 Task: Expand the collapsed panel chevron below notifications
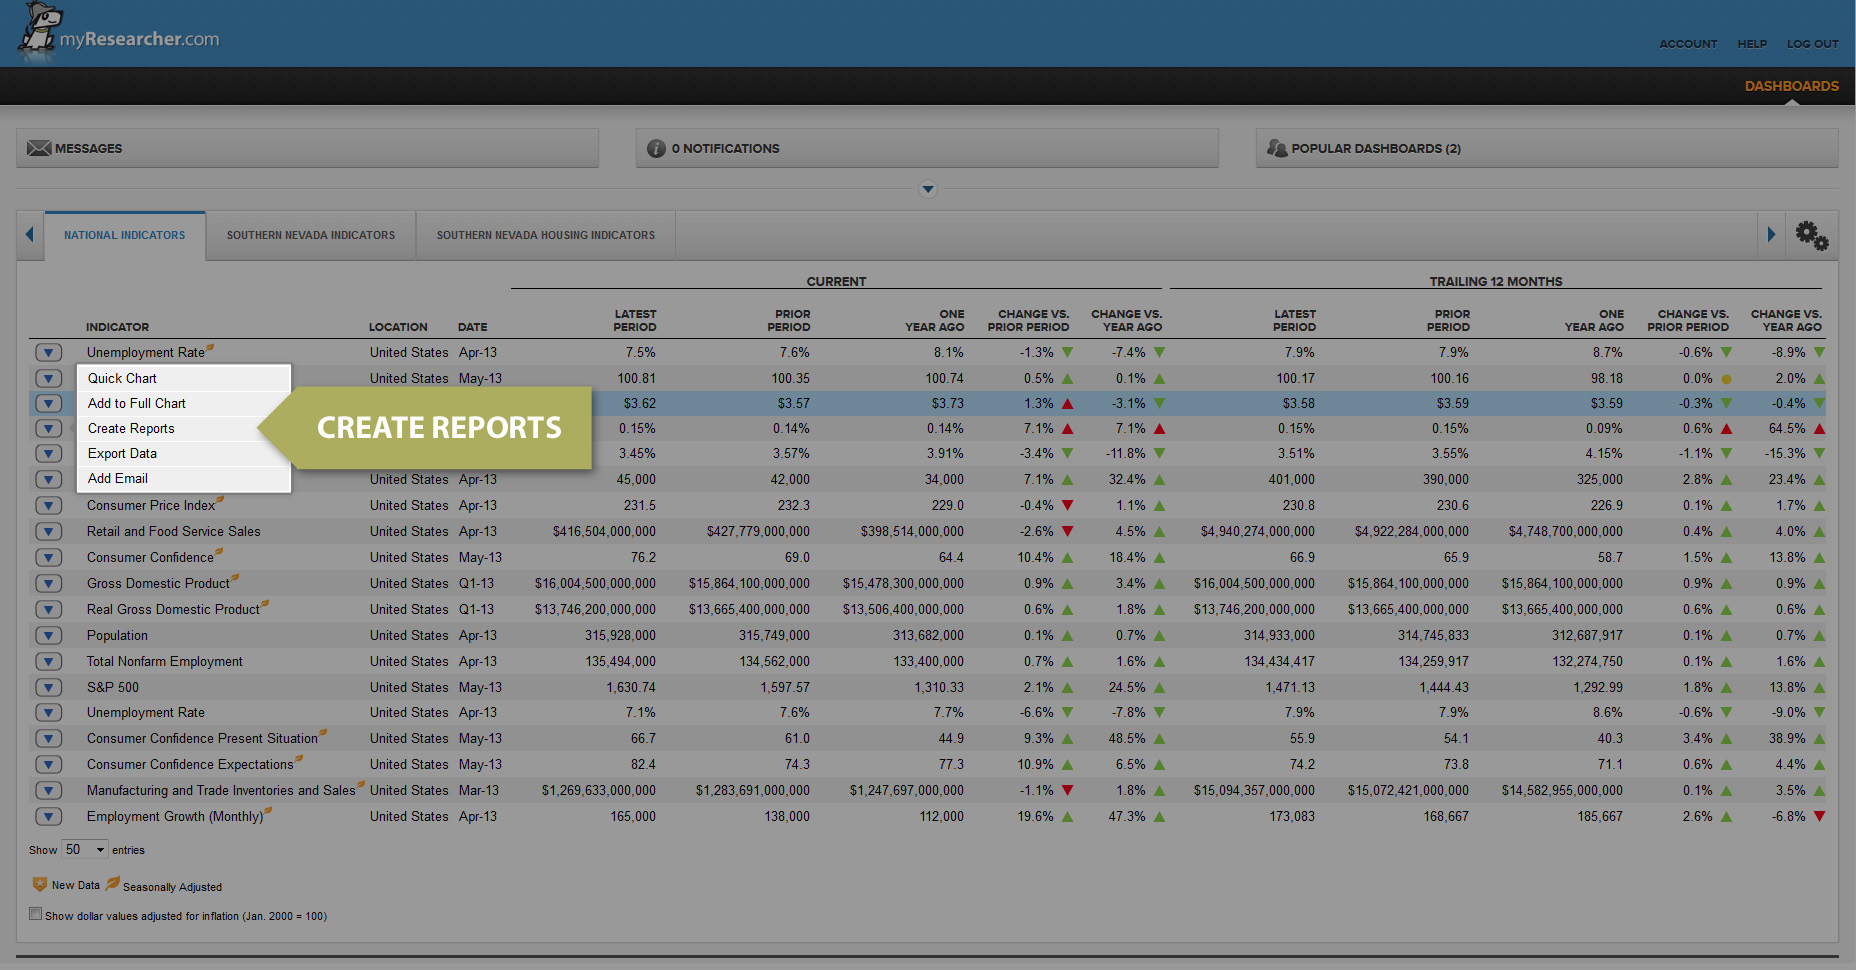pyautogui.click(x=928, y=189)
